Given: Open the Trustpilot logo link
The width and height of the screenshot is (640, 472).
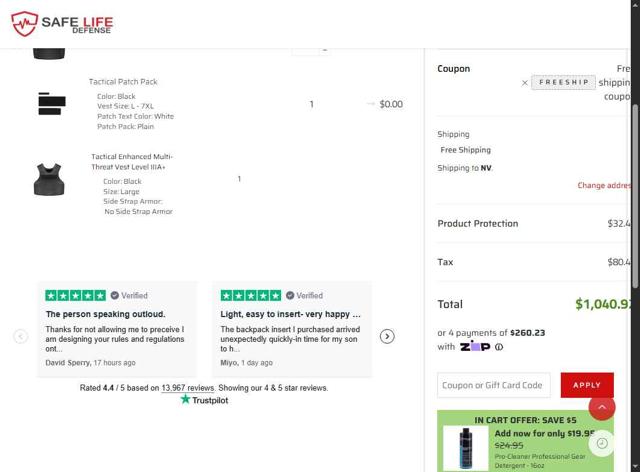Looking at the screenshot, I should point(204,400).
